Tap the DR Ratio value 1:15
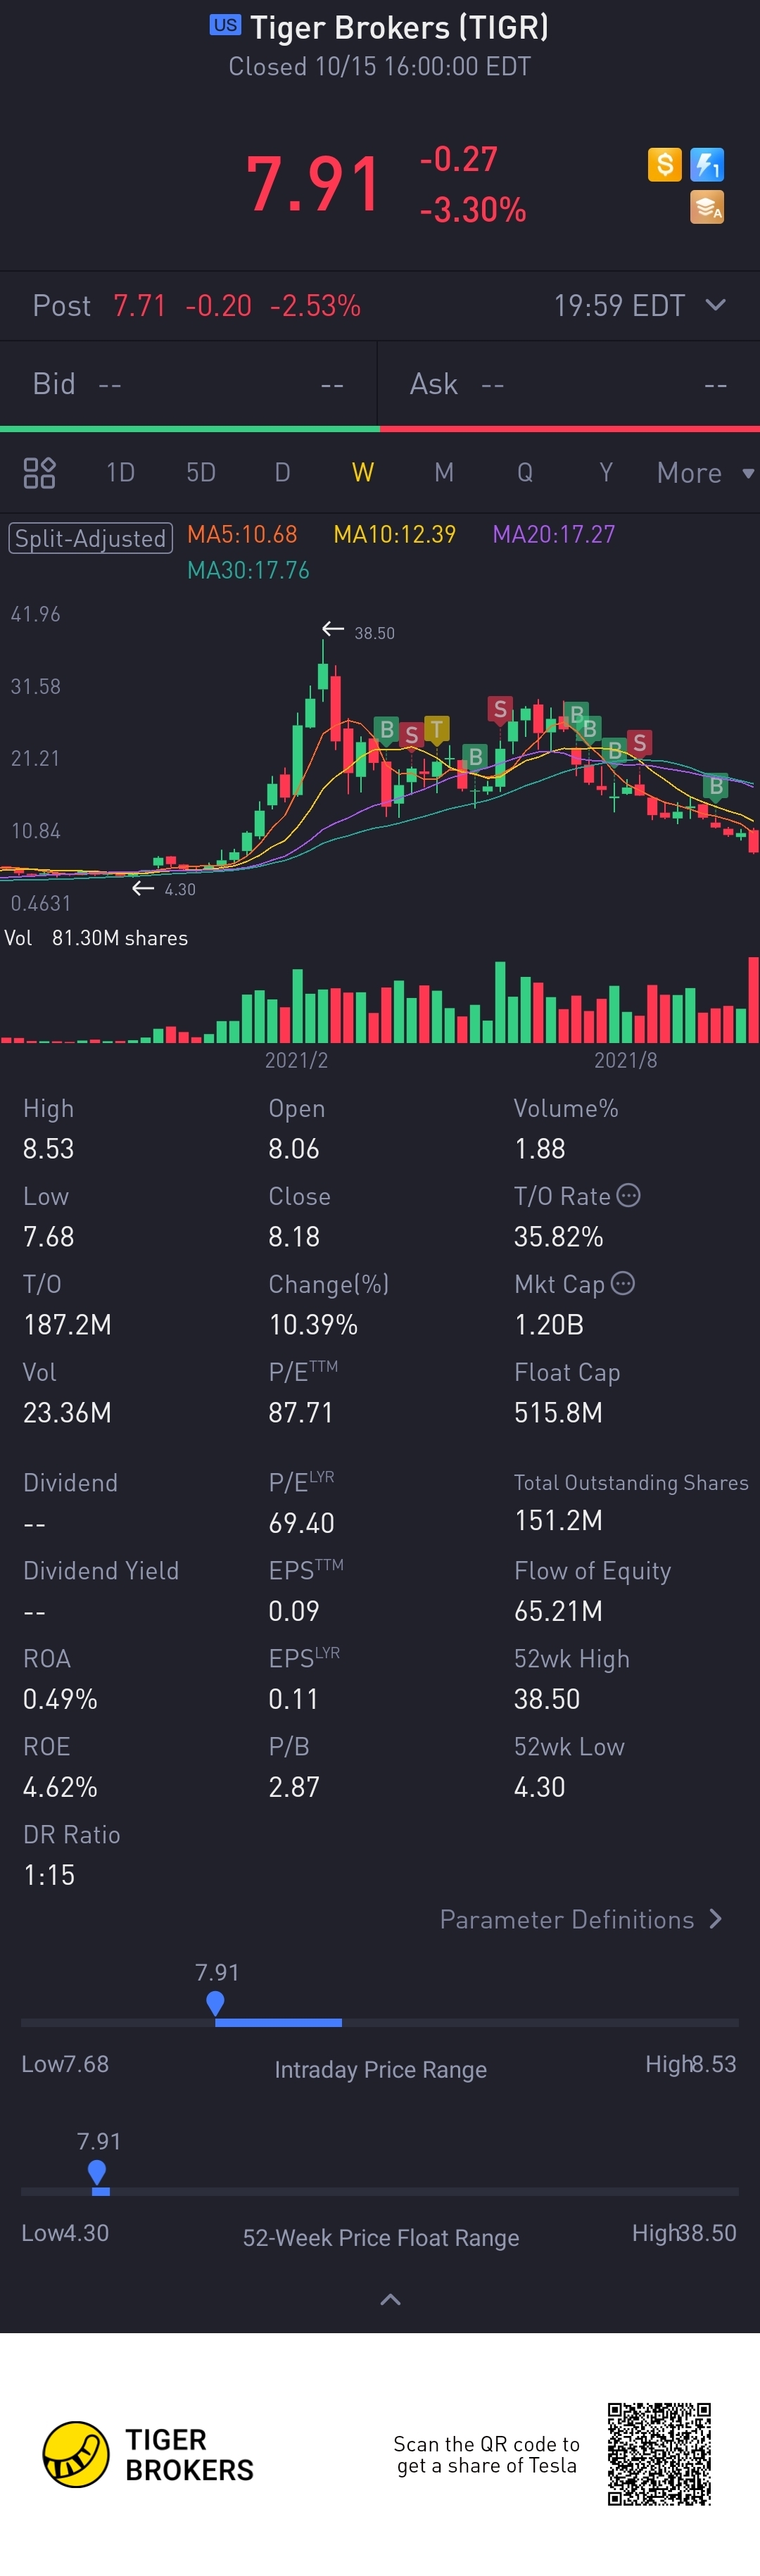 [49, 1875]
